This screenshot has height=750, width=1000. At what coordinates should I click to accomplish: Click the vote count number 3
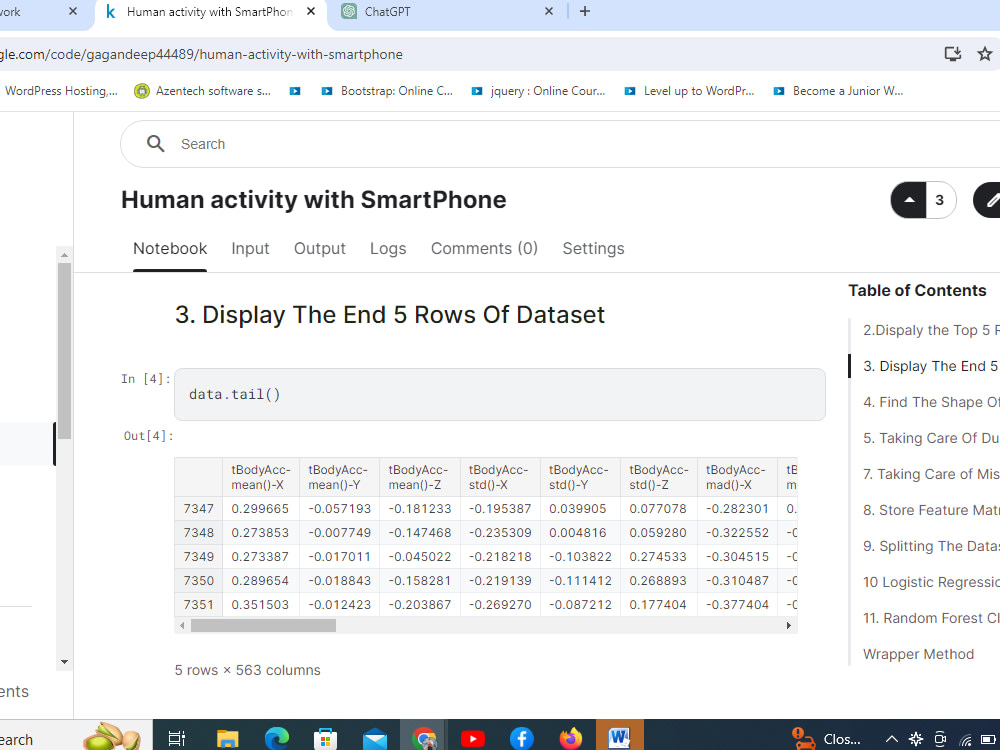pyautogui.click(x=939, y=200)
